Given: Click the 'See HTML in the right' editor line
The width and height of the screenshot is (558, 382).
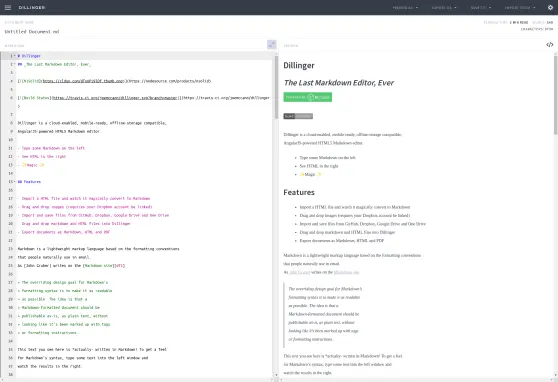Looking at the screenshot, I should coord(42,157).
